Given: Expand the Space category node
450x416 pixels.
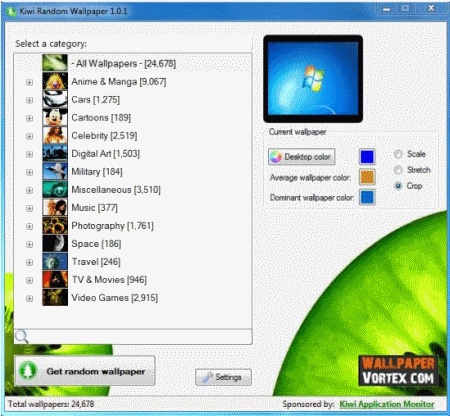Looking at the screenshot, I should click(x=30, y=244).
